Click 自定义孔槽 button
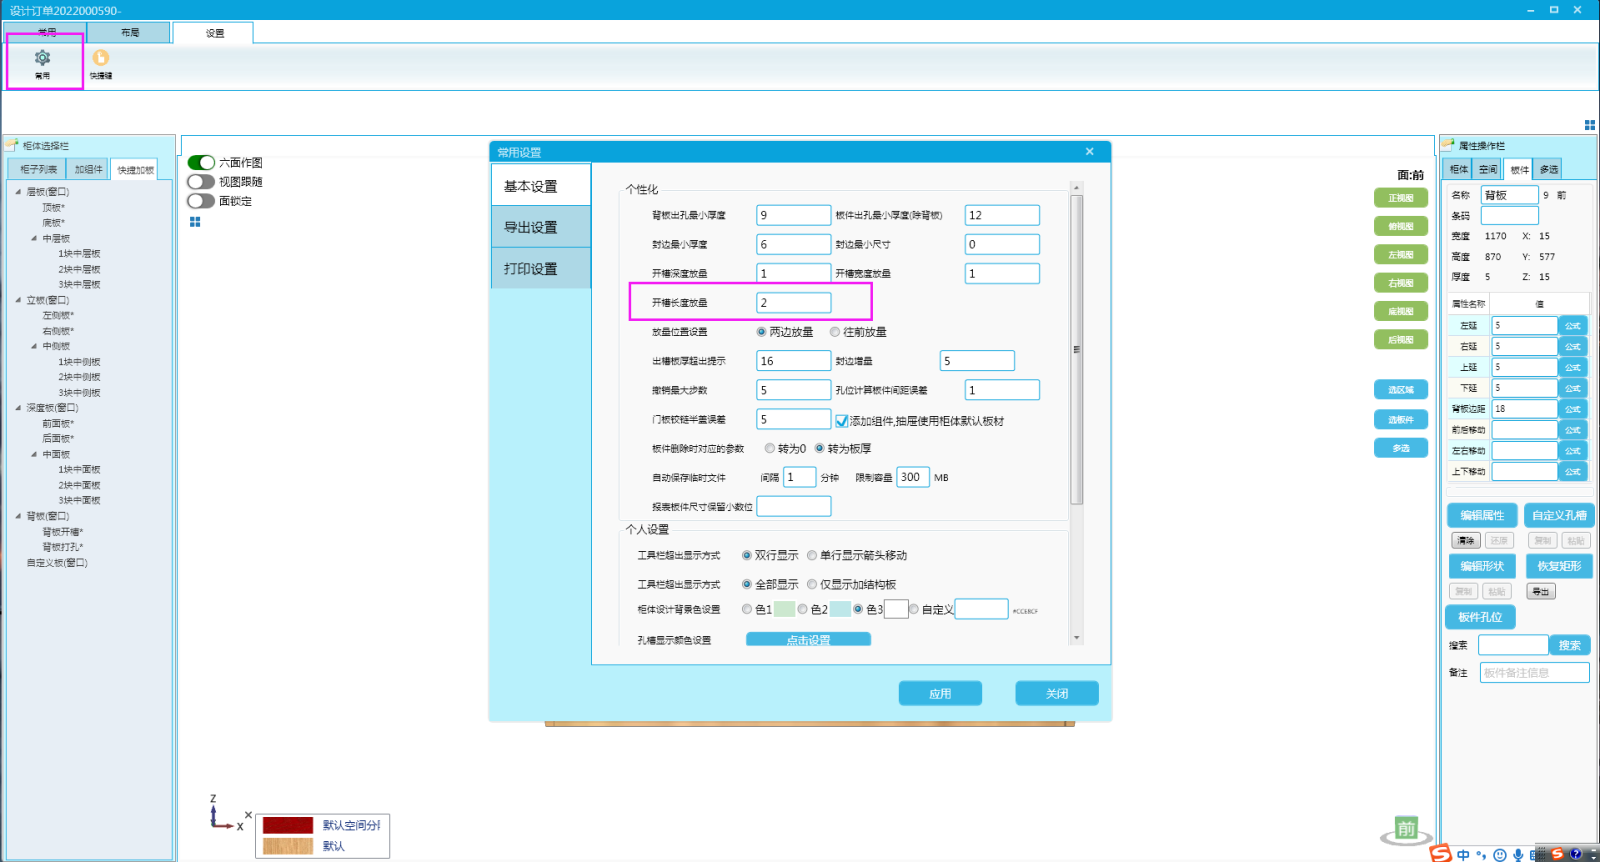 [1559, 515]
